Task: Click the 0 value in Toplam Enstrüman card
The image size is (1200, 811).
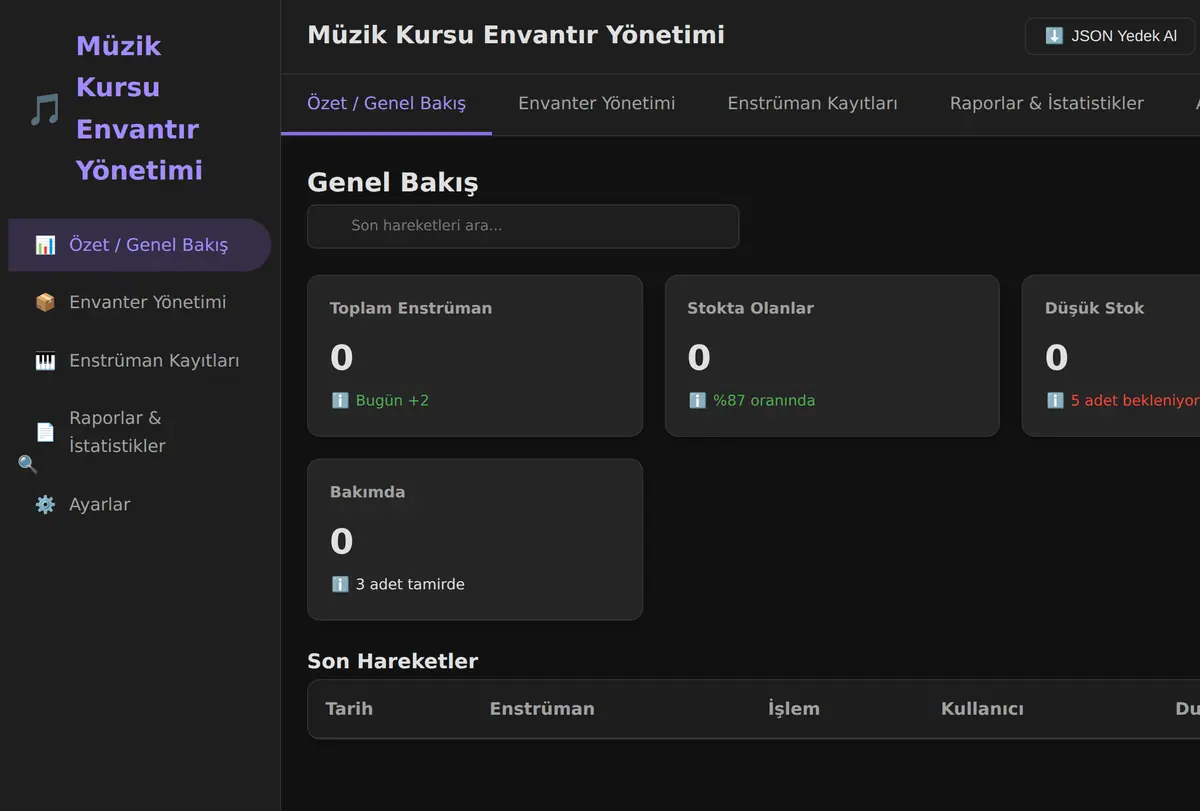Action: pyautogui.click(x=342, y=358)
